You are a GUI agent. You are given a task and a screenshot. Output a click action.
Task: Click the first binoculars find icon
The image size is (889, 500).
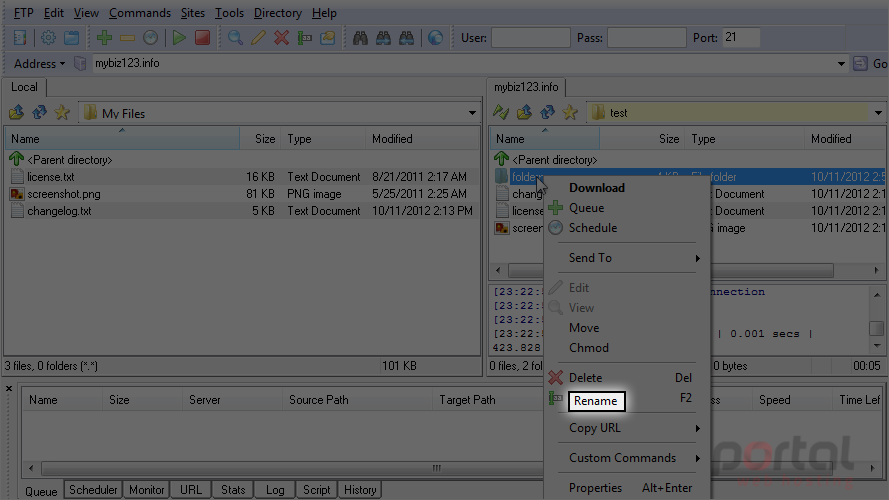pyautogui.click(x=360, y=38)
